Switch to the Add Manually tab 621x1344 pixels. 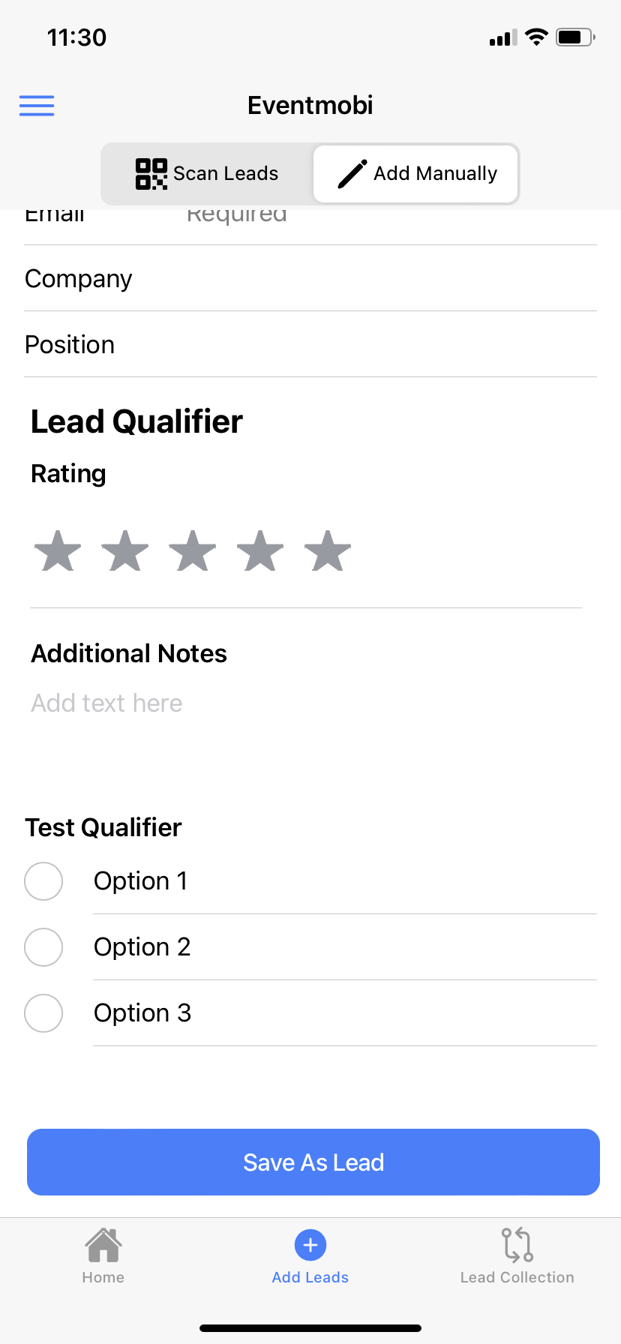coord(416,173)
